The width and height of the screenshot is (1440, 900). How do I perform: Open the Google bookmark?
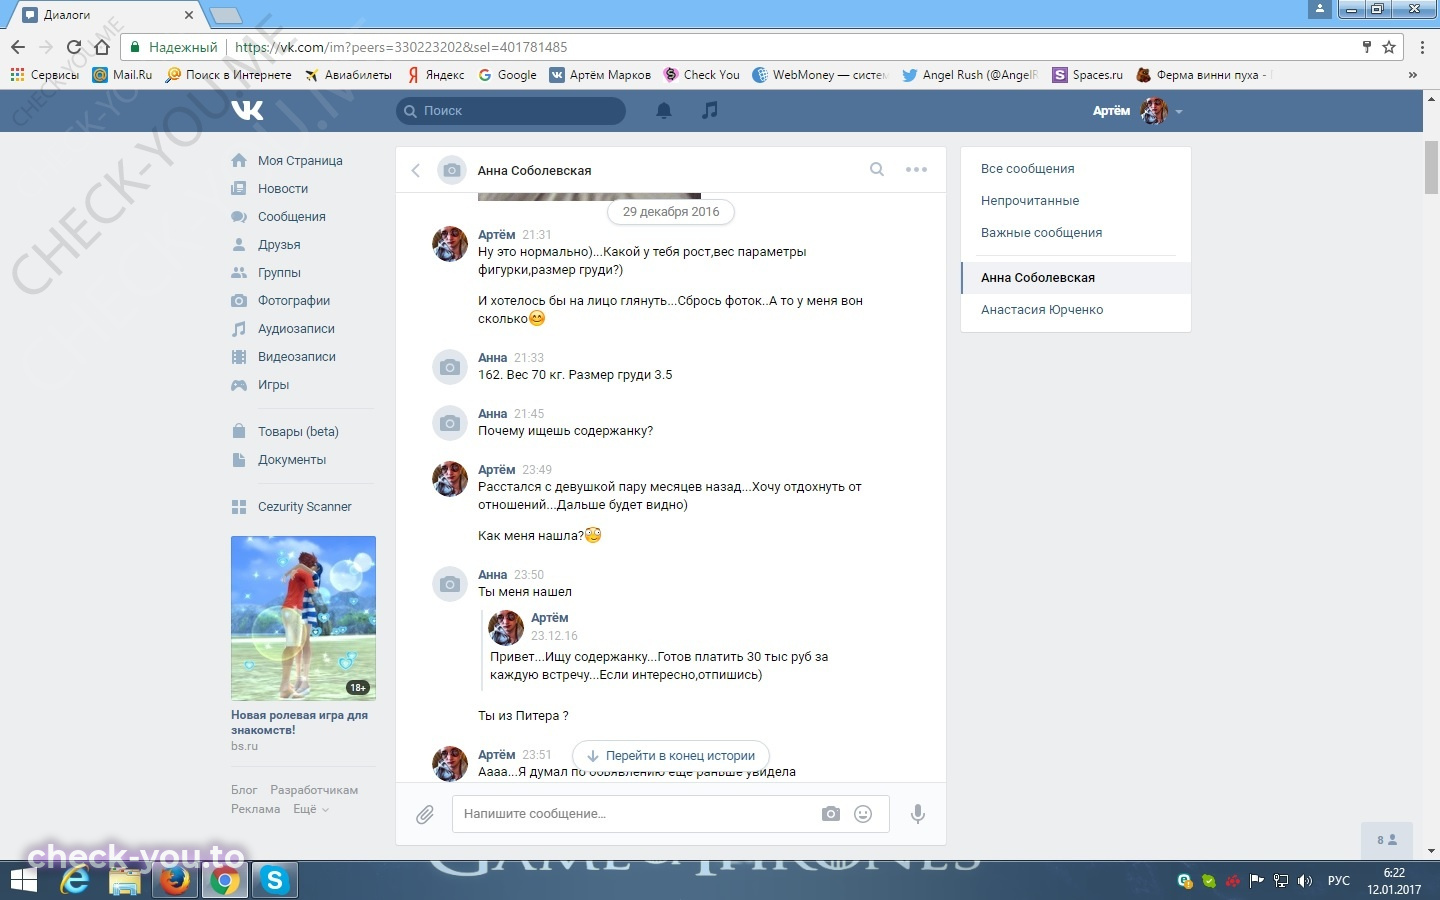pos(507,75)
